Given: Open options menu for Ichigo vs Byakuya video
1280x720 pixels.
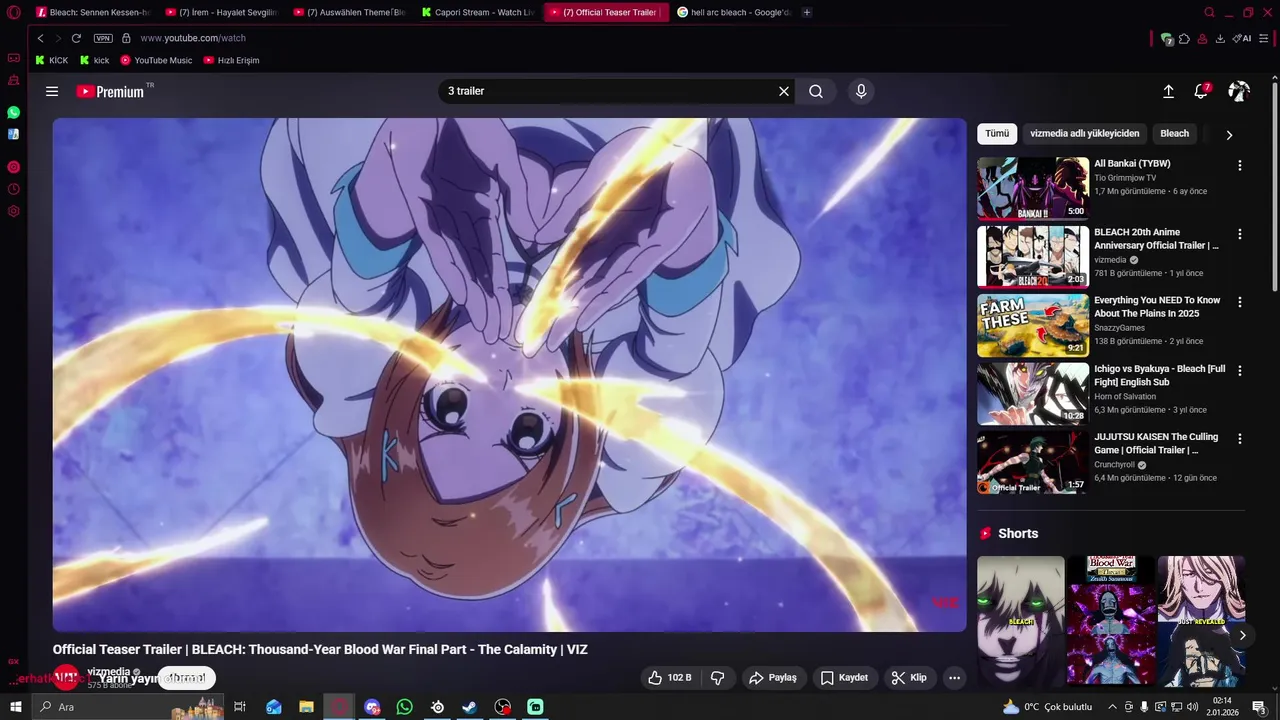Looking at the screenshot, I should pos(1240,370).
